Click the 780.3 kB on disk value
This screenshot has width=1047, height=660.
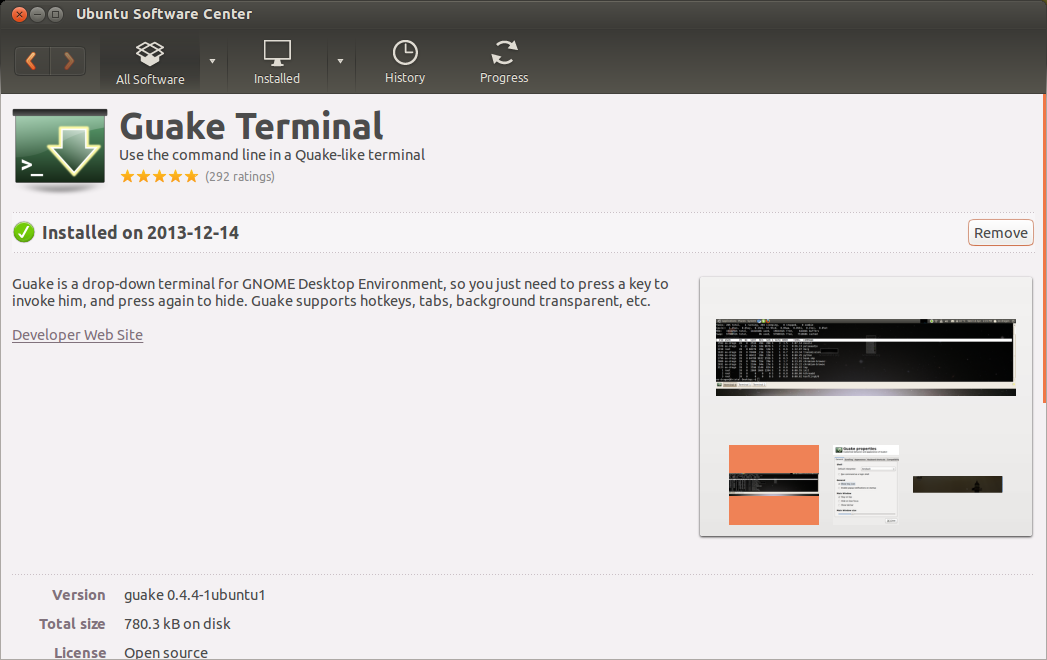click(177, 624)
